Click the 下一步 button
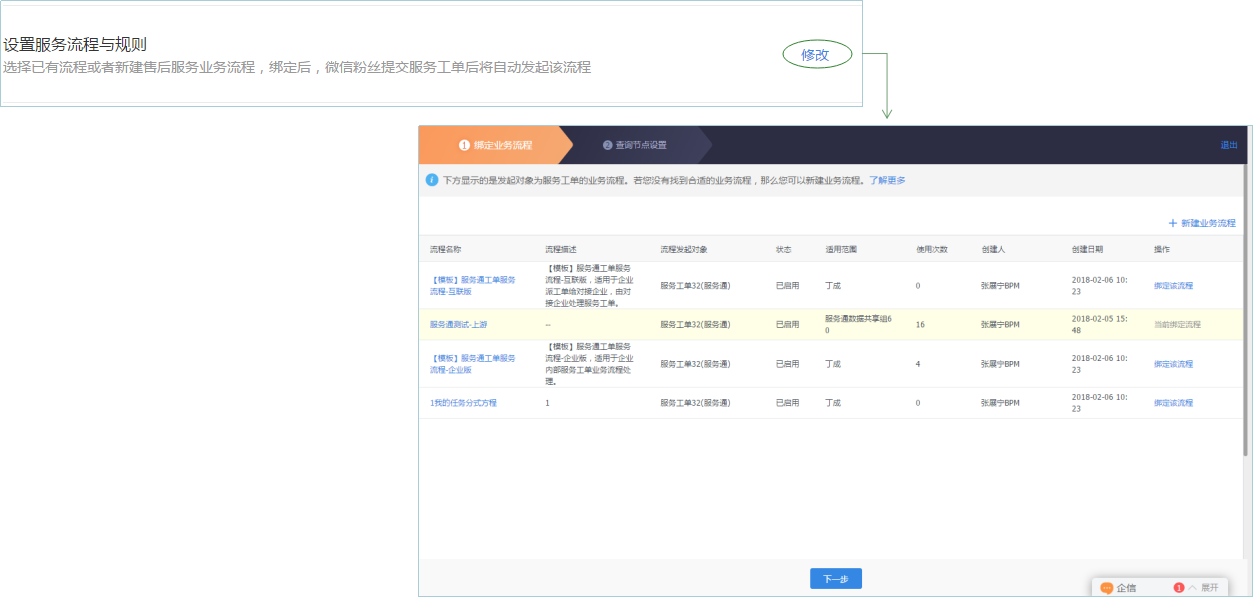Viewport: 1253px width, 598px height. click(x=835, y=579)
